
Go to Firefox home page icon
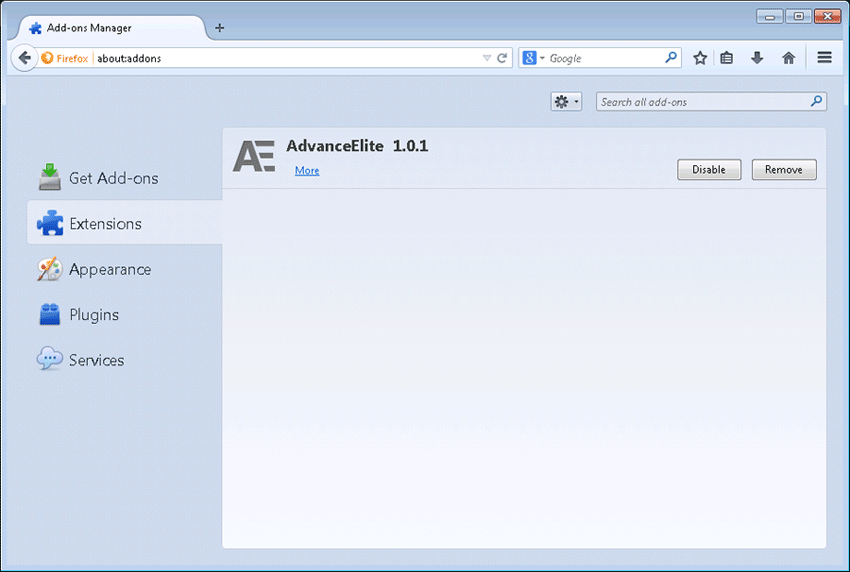click(788, 58)
